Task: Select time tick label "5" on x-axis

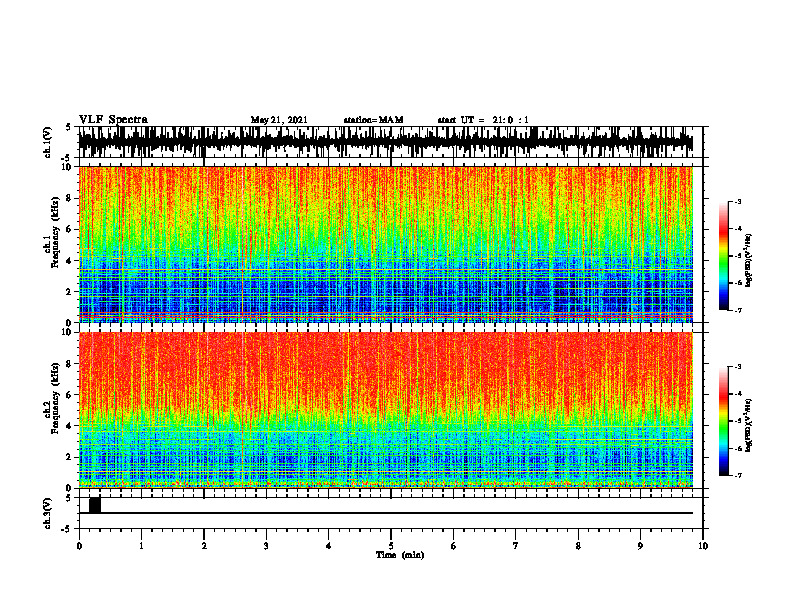Action: 391,546
